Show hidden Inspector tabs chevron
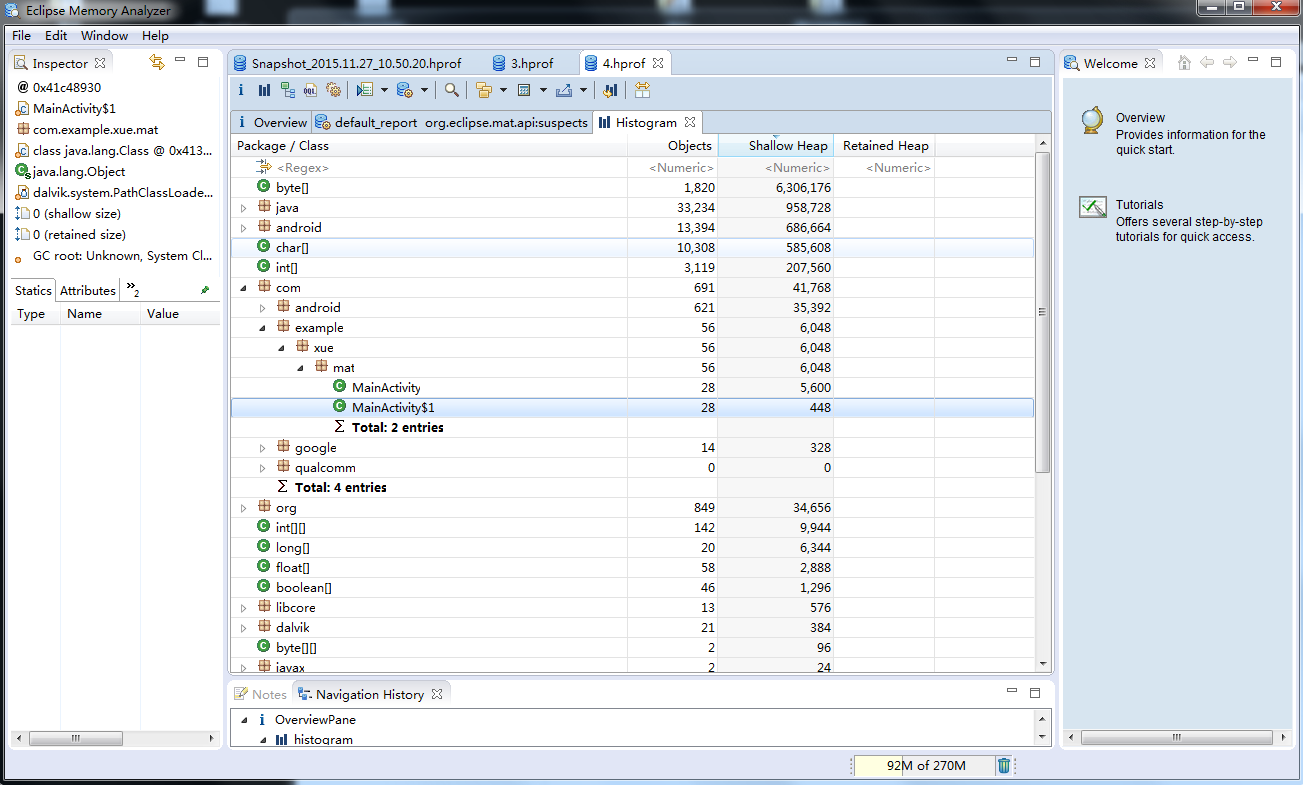Image resolution: width=1303 pixels, height=785 pixels. pos(132,290)
